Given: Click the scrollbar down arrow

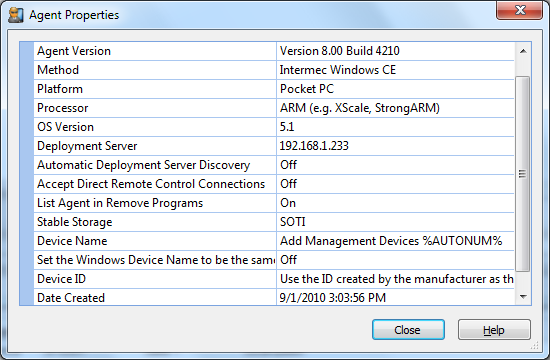Looking at the screenshot, I should 523,297.
